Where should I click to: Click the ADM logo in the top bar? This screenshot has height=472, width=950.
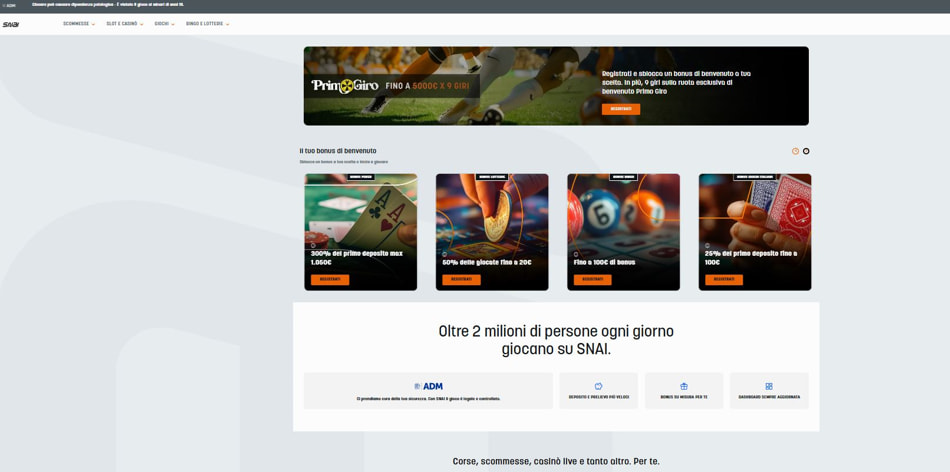[x=9, y=5]
